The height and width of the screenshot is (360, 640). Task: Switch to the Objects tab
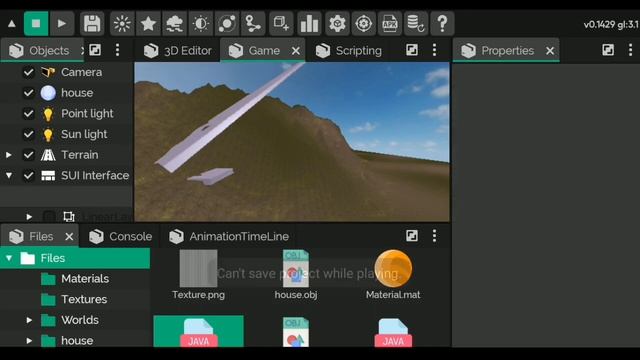click(42, 51)
